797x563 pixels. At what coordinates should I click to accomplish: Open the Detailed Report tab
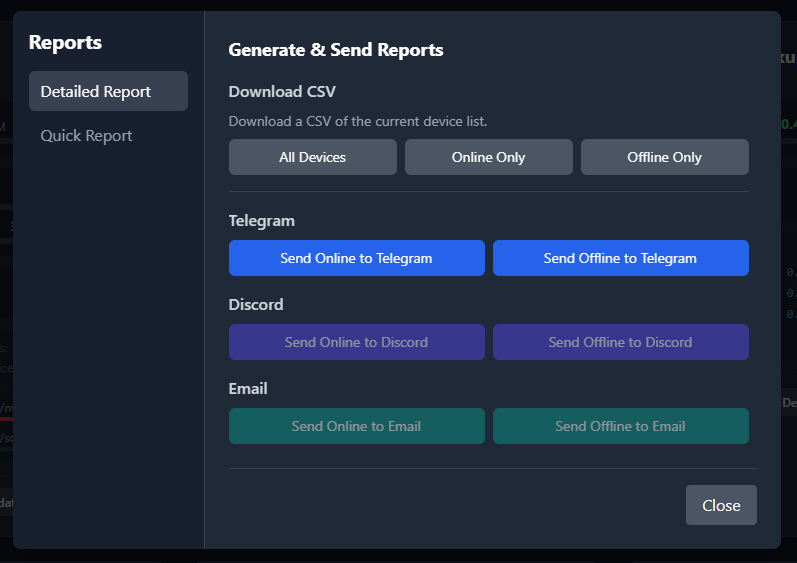108,91
